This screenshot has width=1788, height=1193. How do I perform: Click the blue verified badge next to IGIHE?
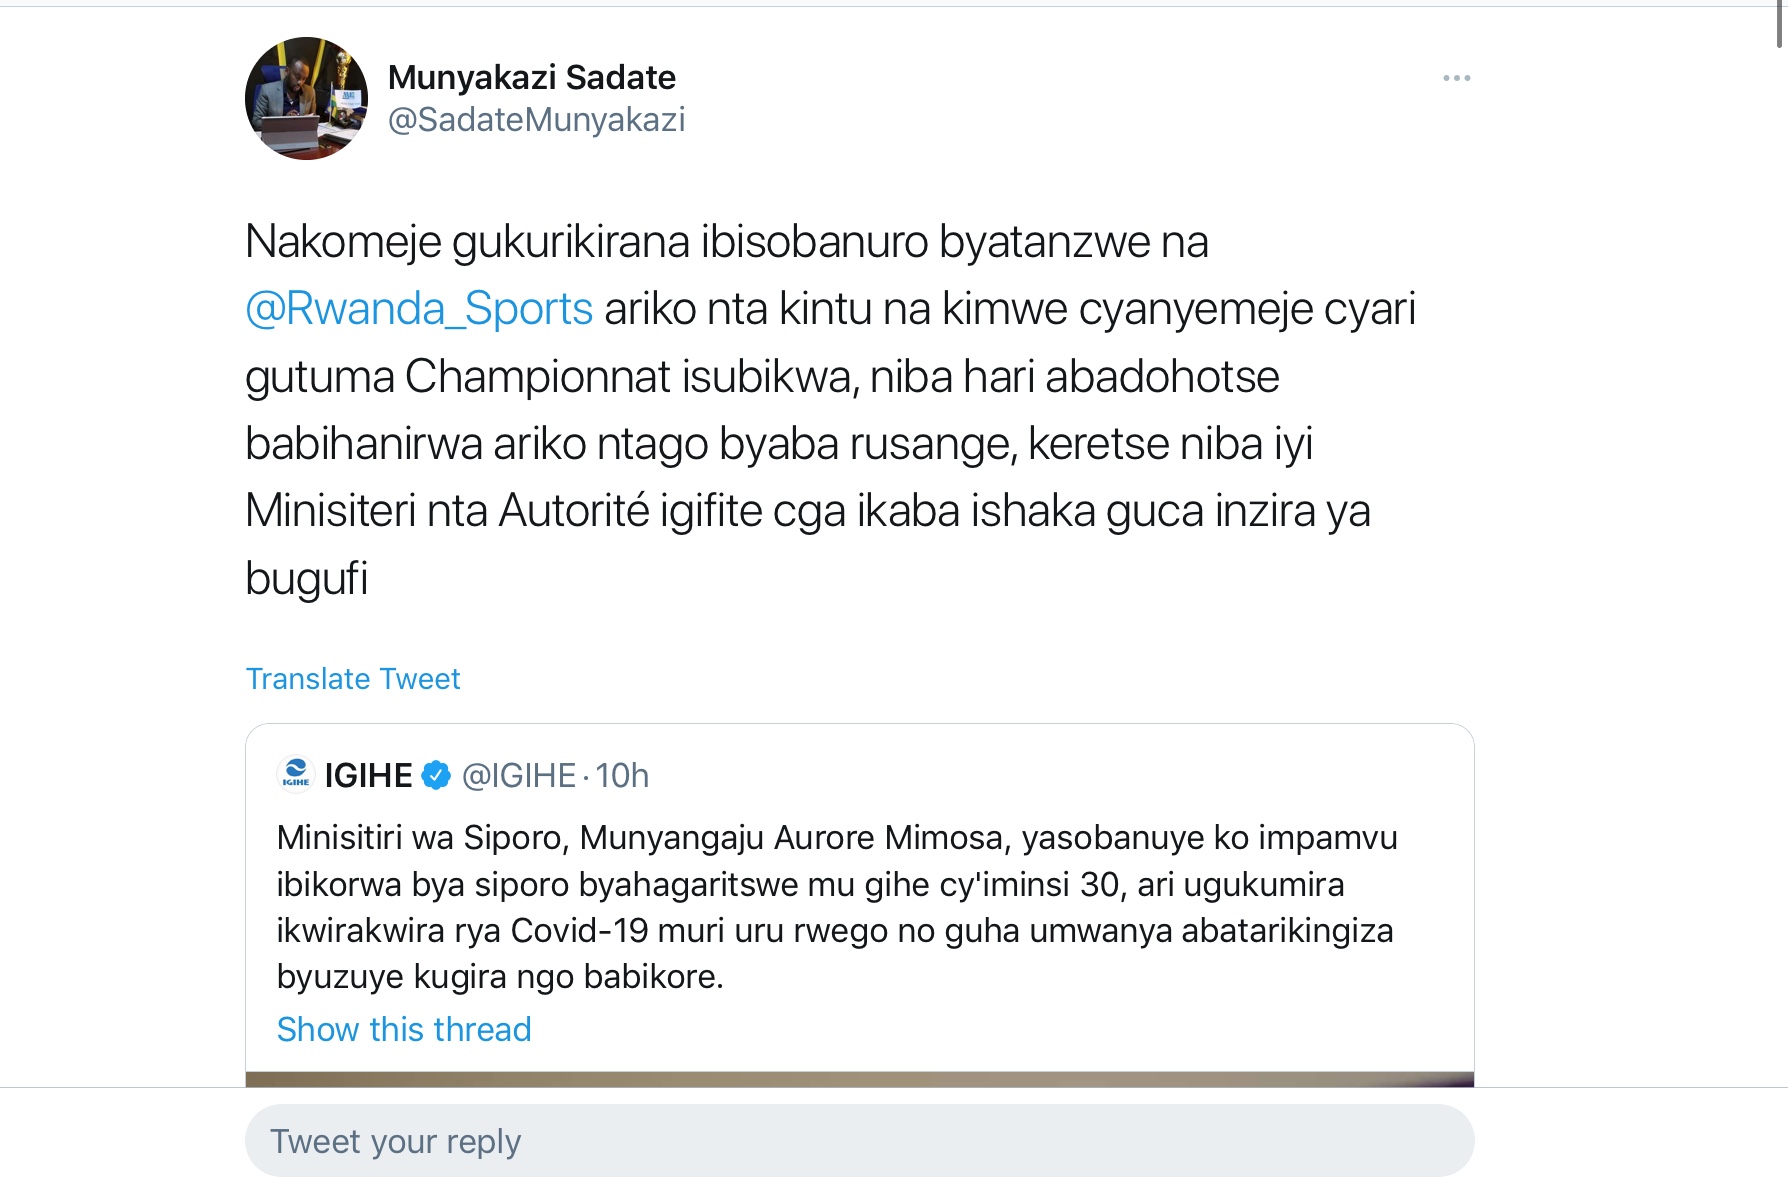pyautogui.click(x=436, y=775)
